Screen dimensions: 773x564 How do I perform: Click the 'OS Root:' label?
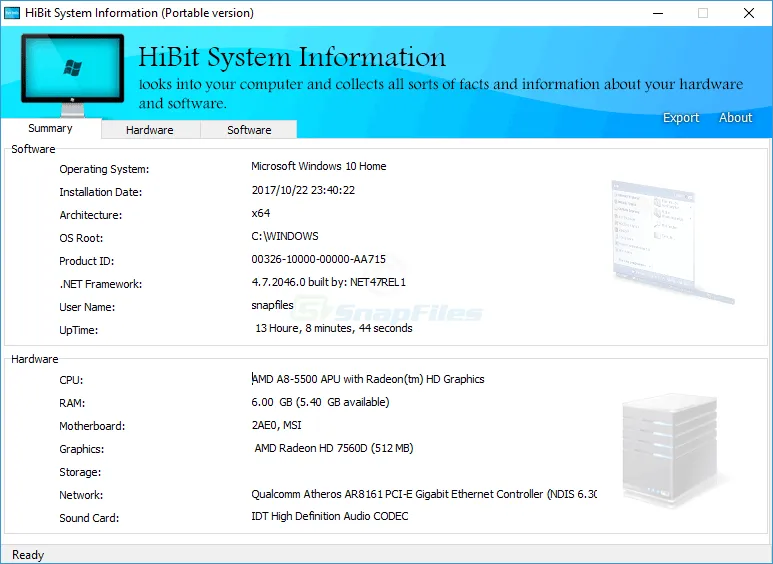coord(81,238)
